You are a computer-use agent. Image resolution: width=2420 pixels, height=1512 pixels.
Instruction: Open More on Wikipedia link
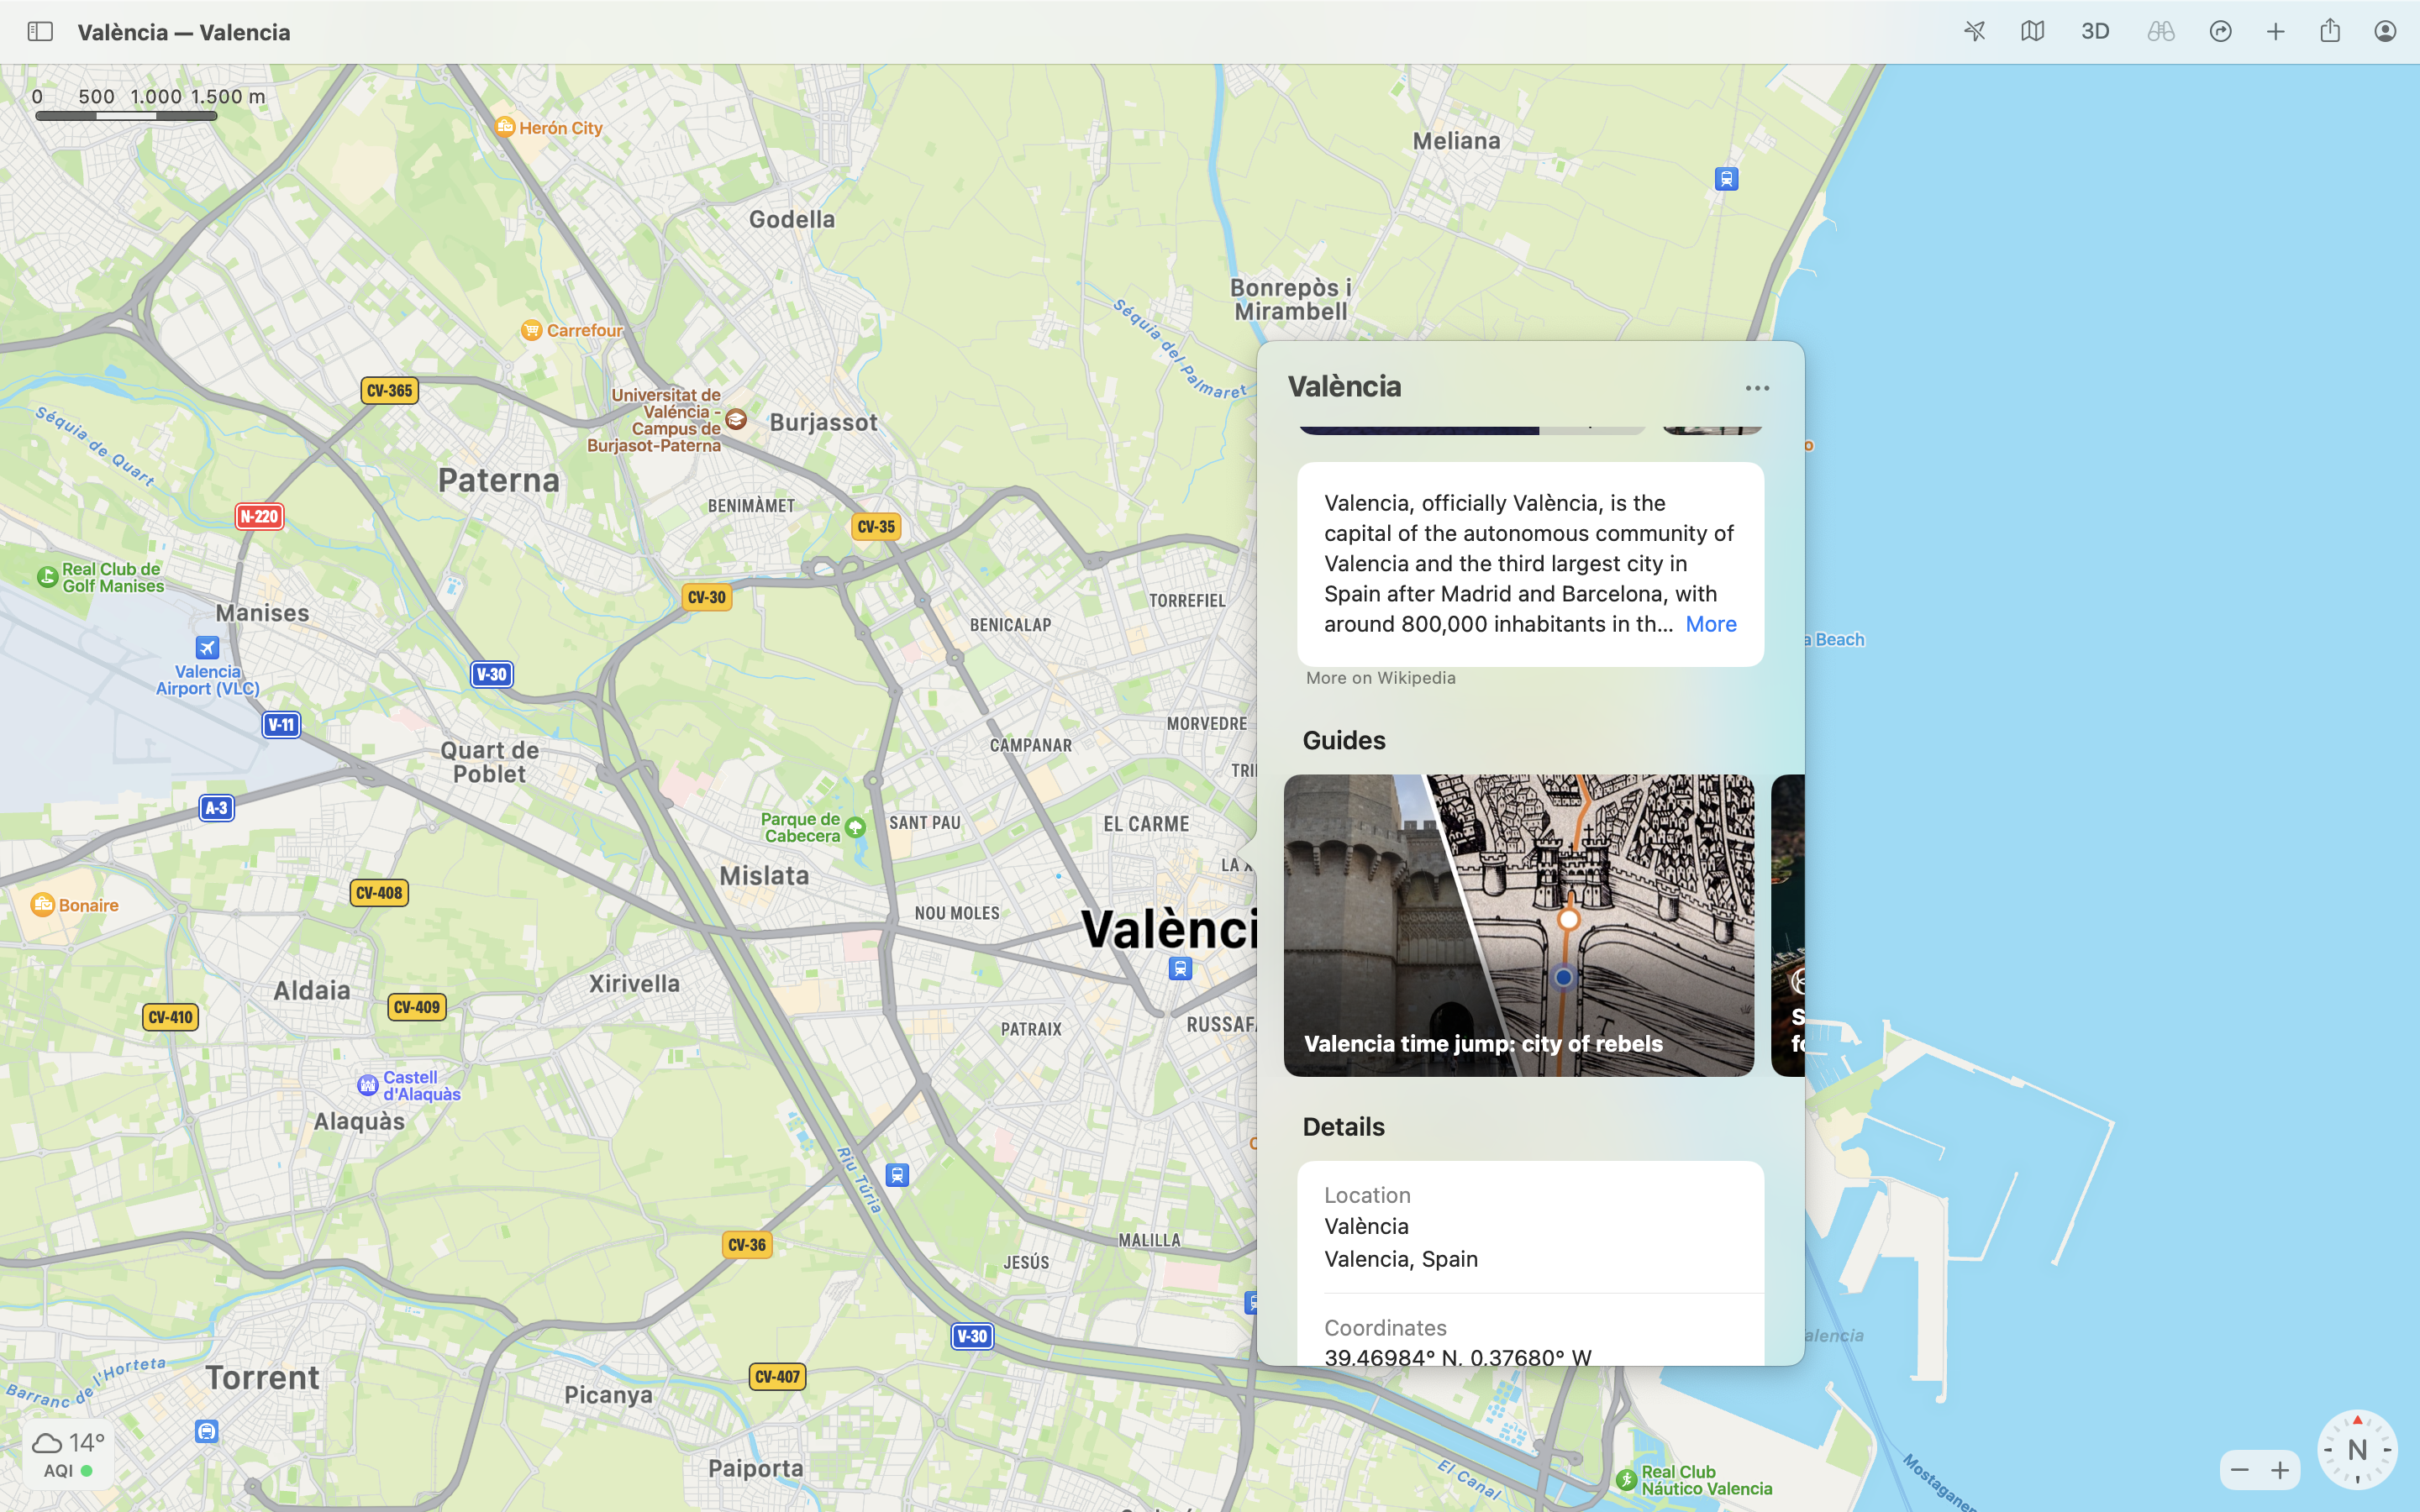[1380, 678]
